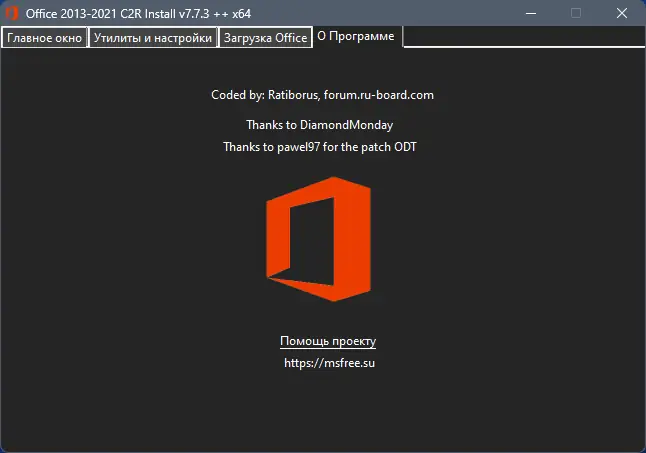The width and height of the screenshot is (646, 453).
Task: Switch to the Главное окно tab
Action: (44, 38)
